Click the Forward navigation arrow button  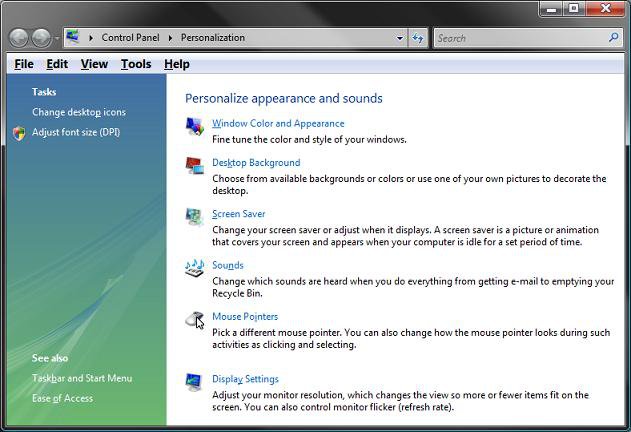(41, 38)
